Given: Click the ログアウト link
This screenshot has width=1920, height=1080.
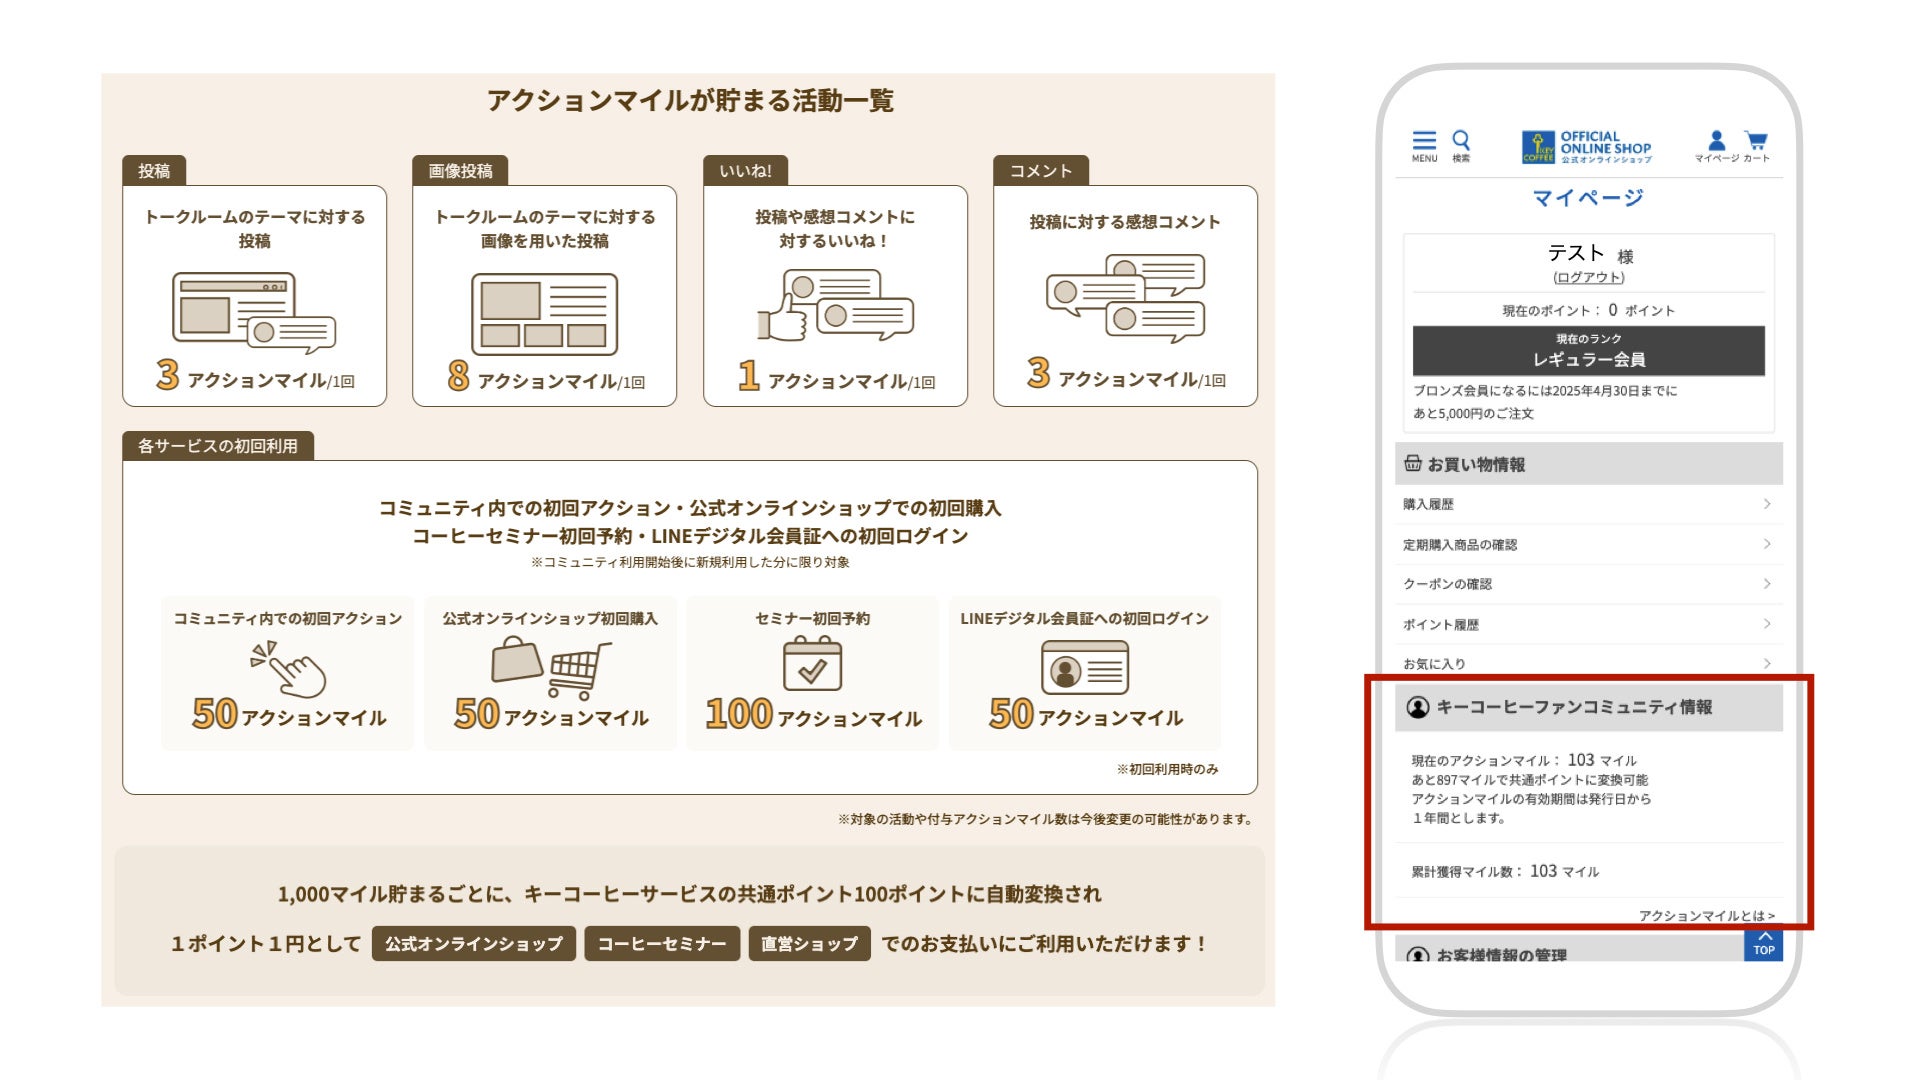Looking at the screenshot, I should point(1588,277).
